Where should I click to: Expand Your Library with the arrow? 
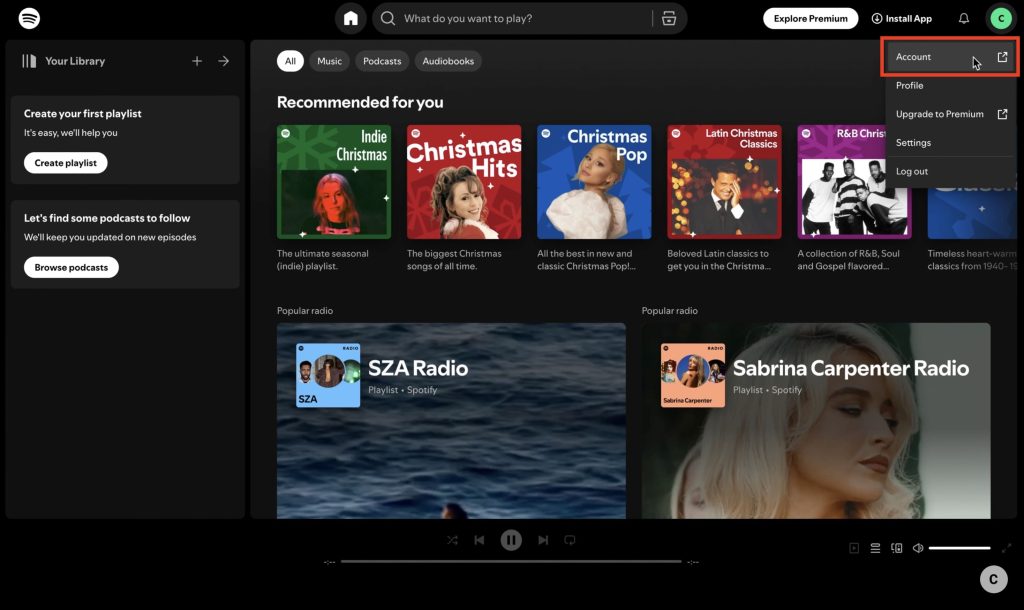[223, 61]
